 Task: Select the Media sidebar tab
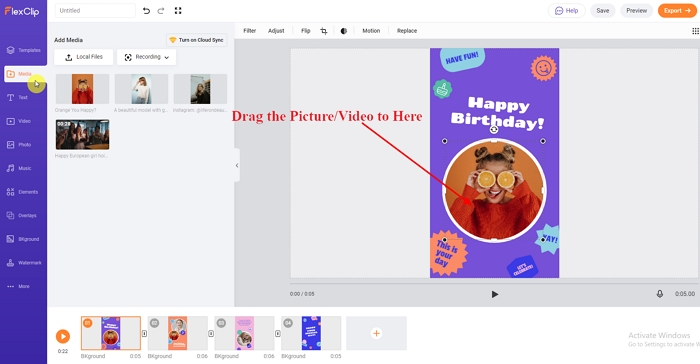pos(25,74)
